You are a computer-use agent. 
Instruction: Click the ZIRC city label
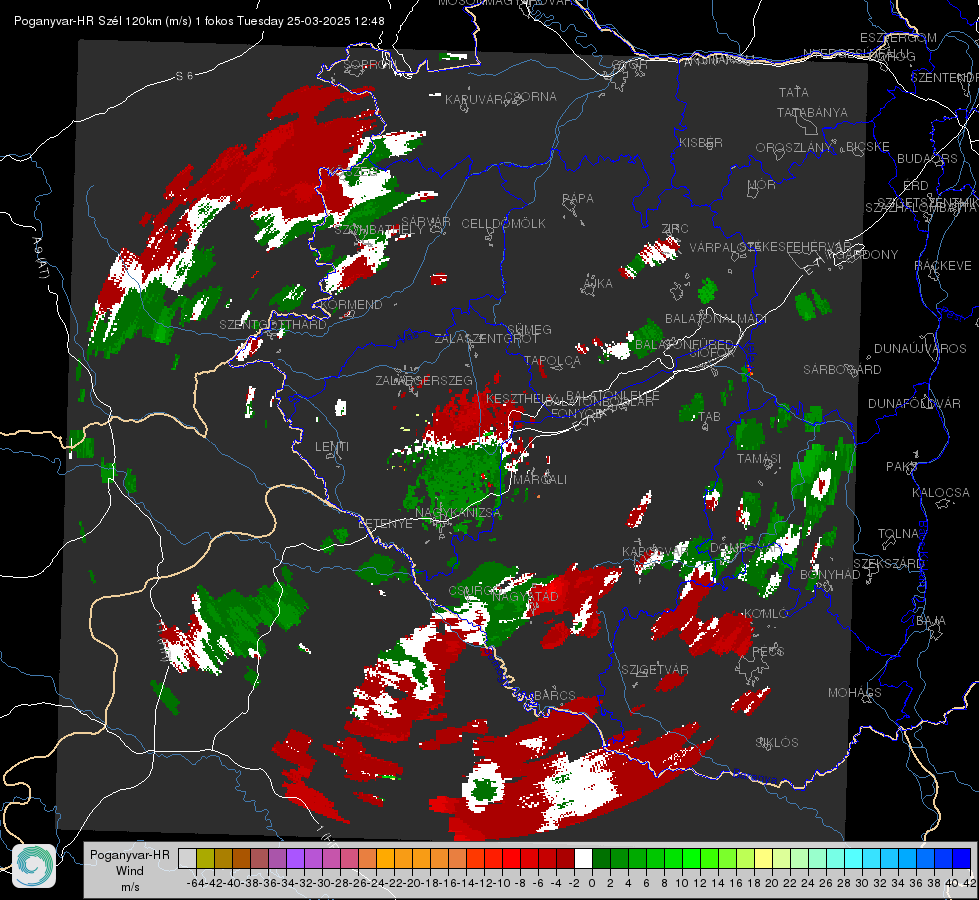coord(675,229)
